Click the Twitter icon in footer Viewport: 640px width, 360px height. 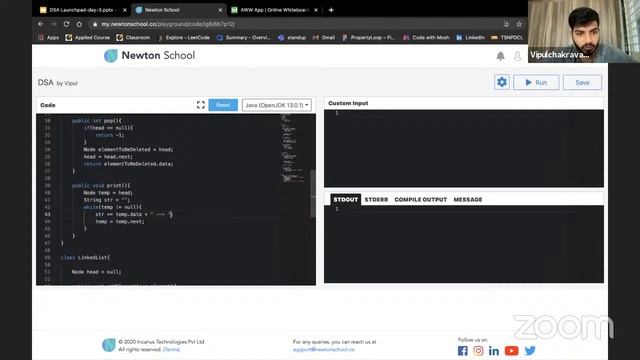530,351
